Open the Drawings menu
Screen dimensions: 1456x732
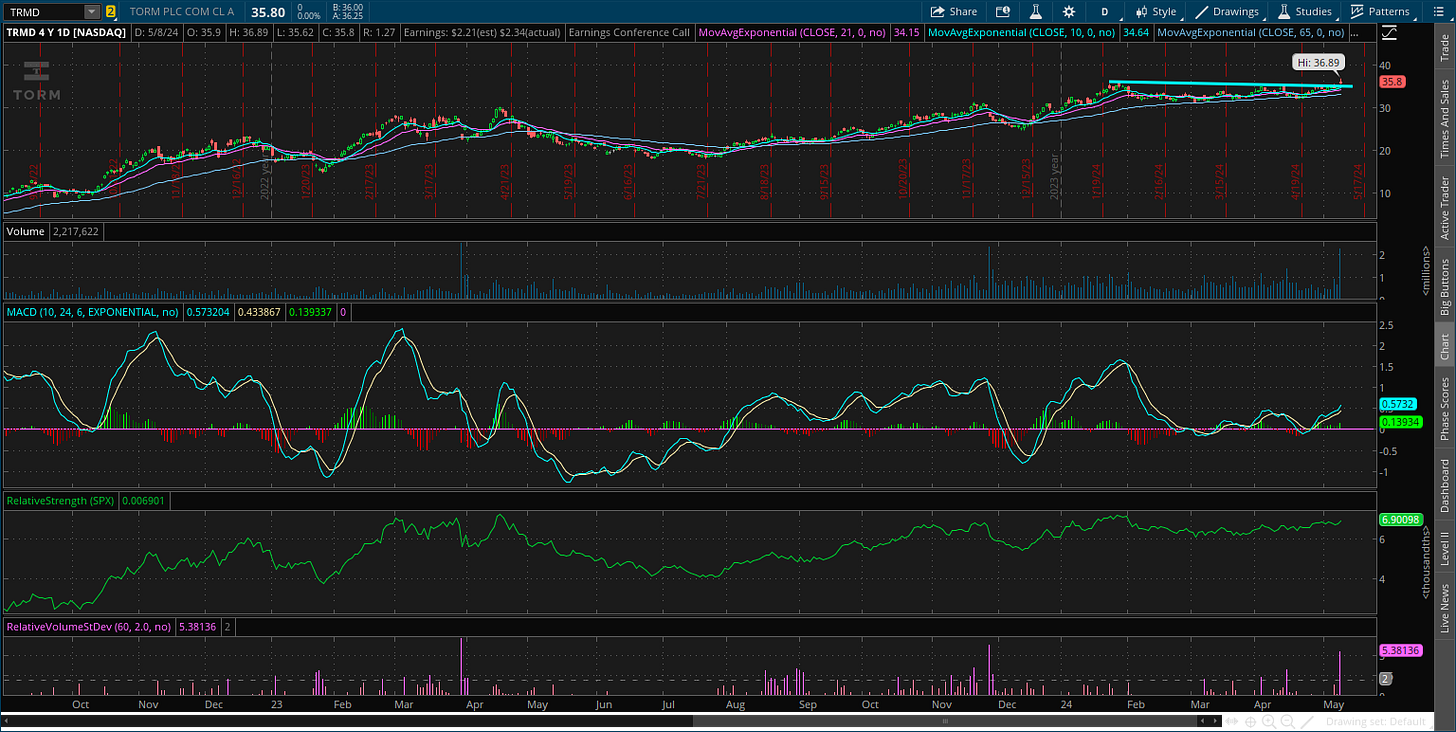[1228, 12]
